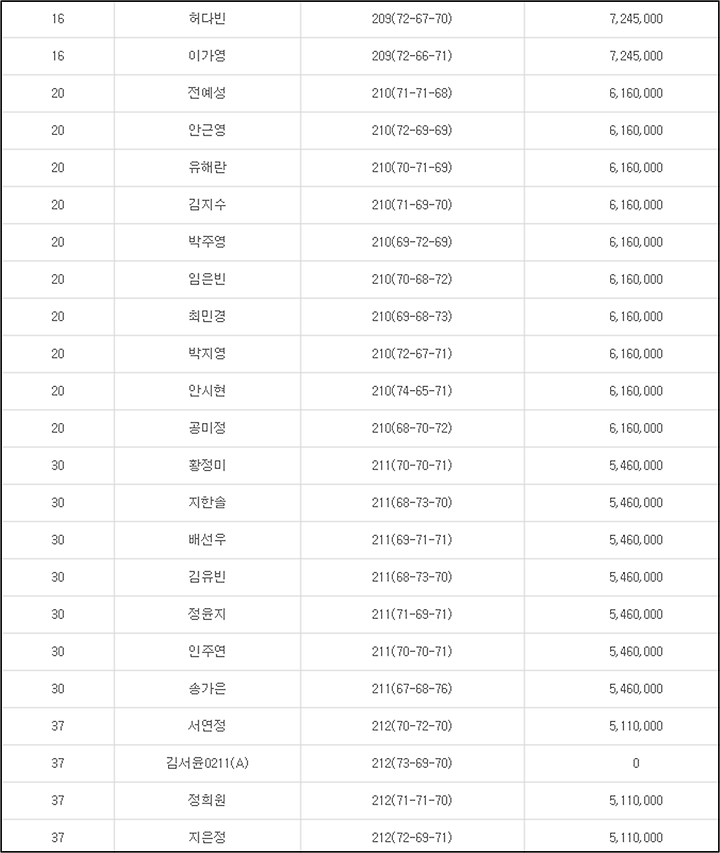The height and width of the screenshot is (853, 720).
Task: Click player name 박주영
Action: coord(207,242)
